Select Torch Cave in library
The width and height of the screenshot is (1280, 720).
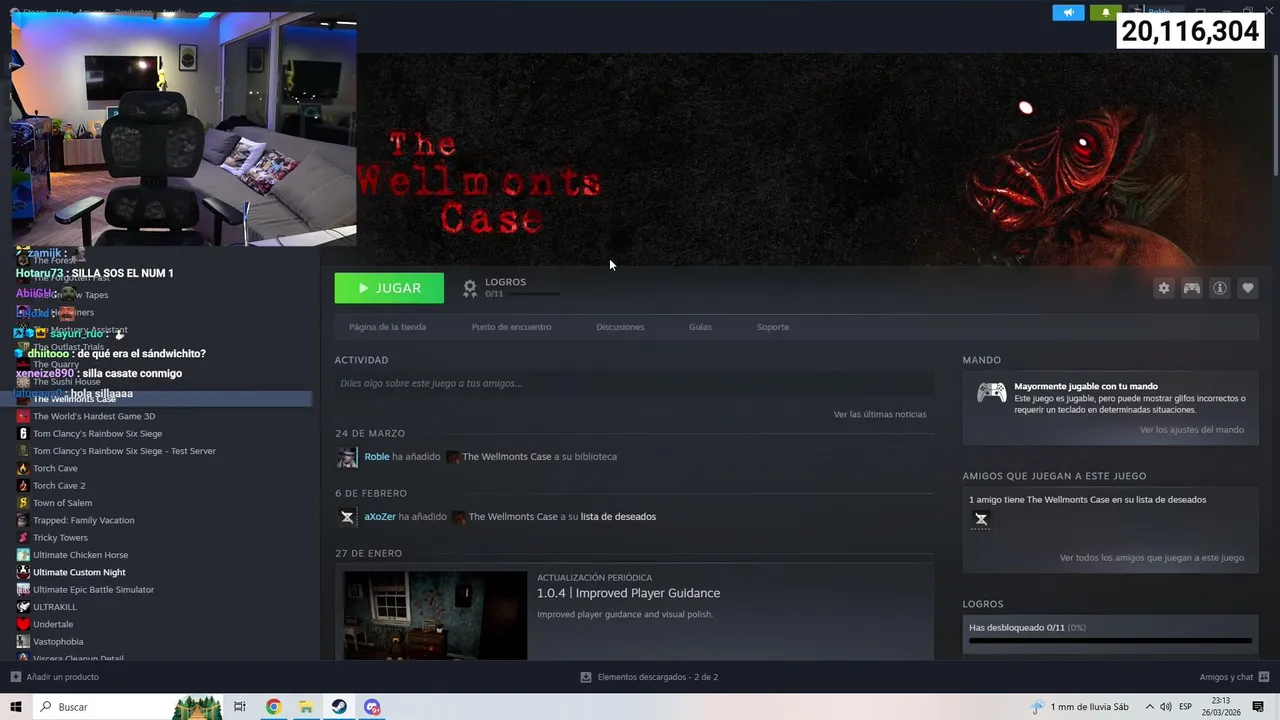point(55,468)
